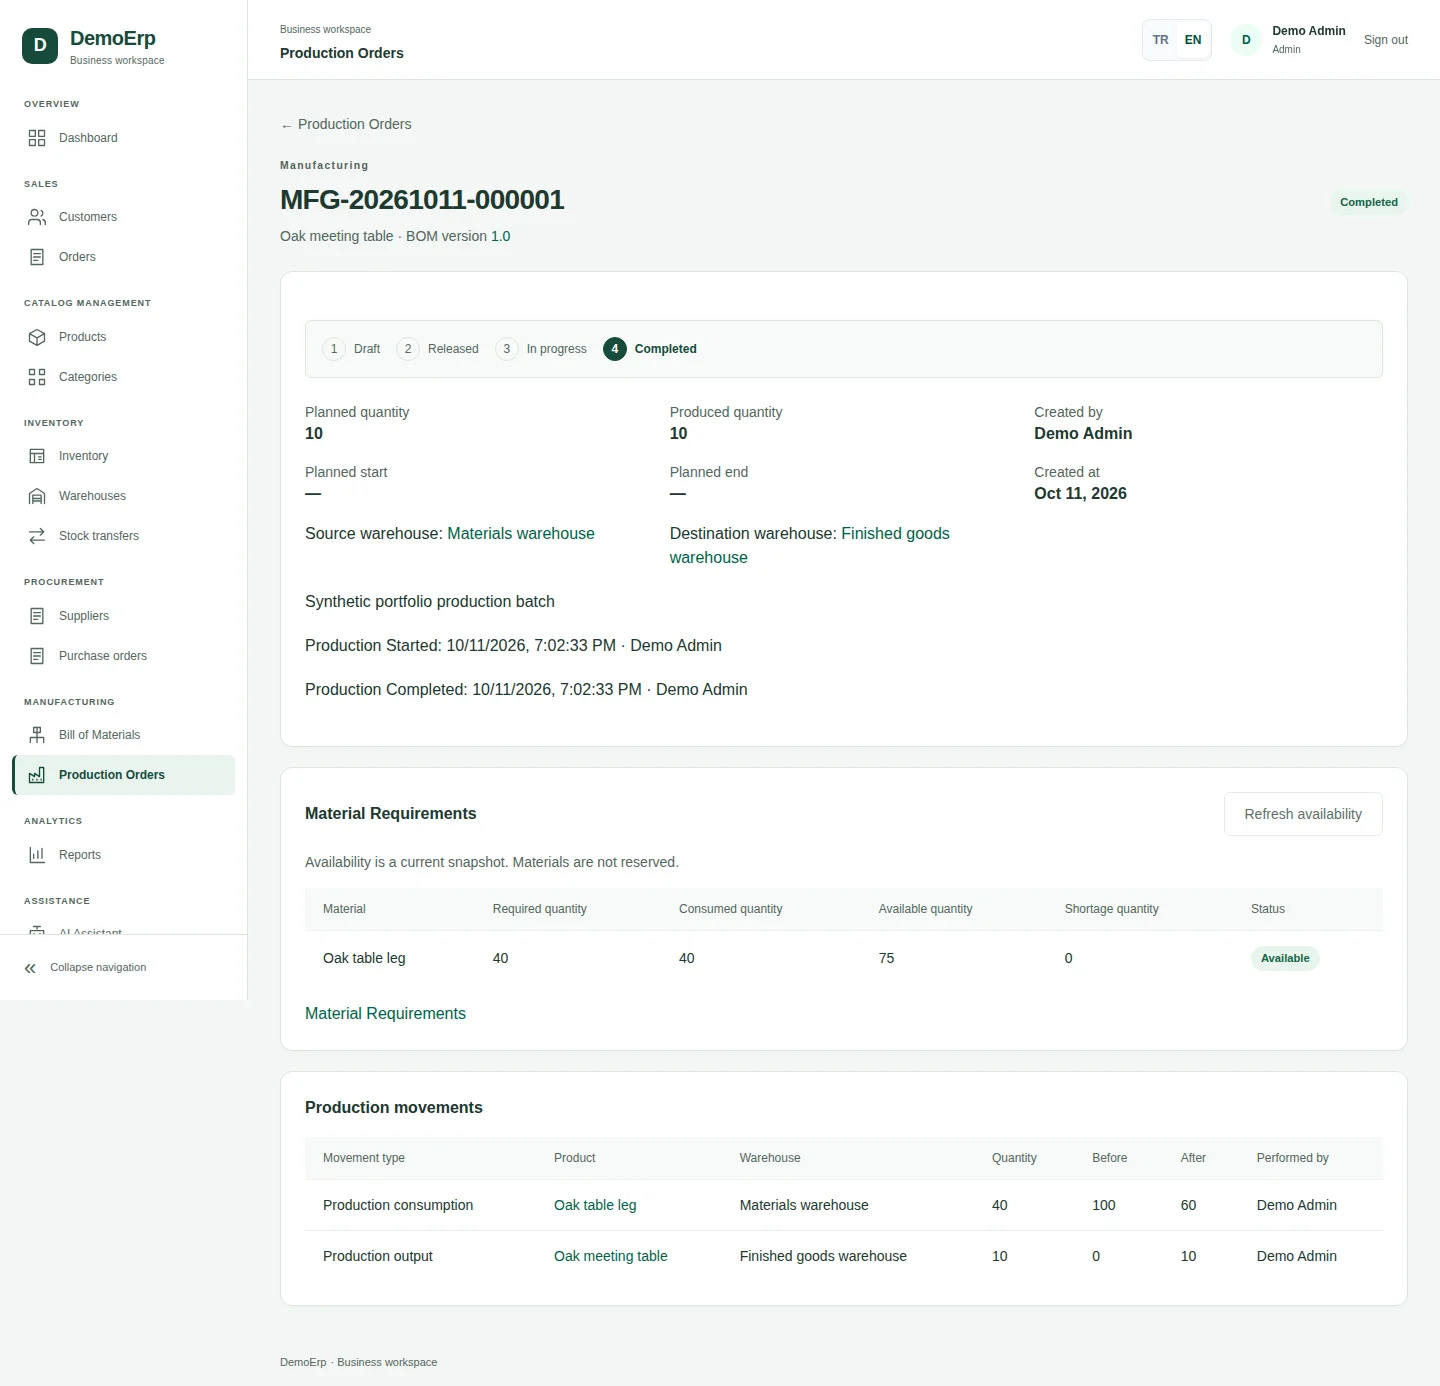The height and width of the screenshot is (1386, 1440).
Task: Click the Warehouses building icon
Action: pos(37,496)
